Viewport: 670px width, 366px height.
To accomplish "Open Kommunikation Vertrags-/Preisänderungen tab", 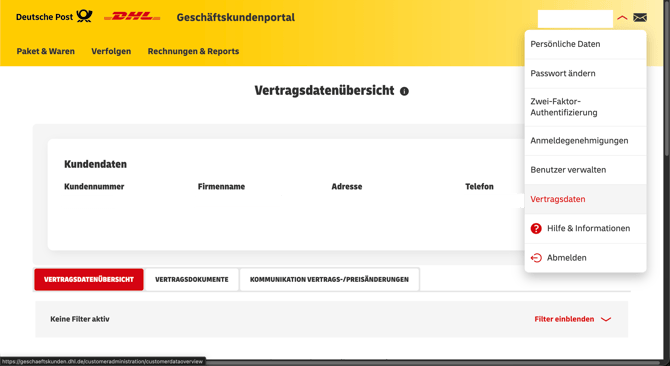I will point(329,279).
